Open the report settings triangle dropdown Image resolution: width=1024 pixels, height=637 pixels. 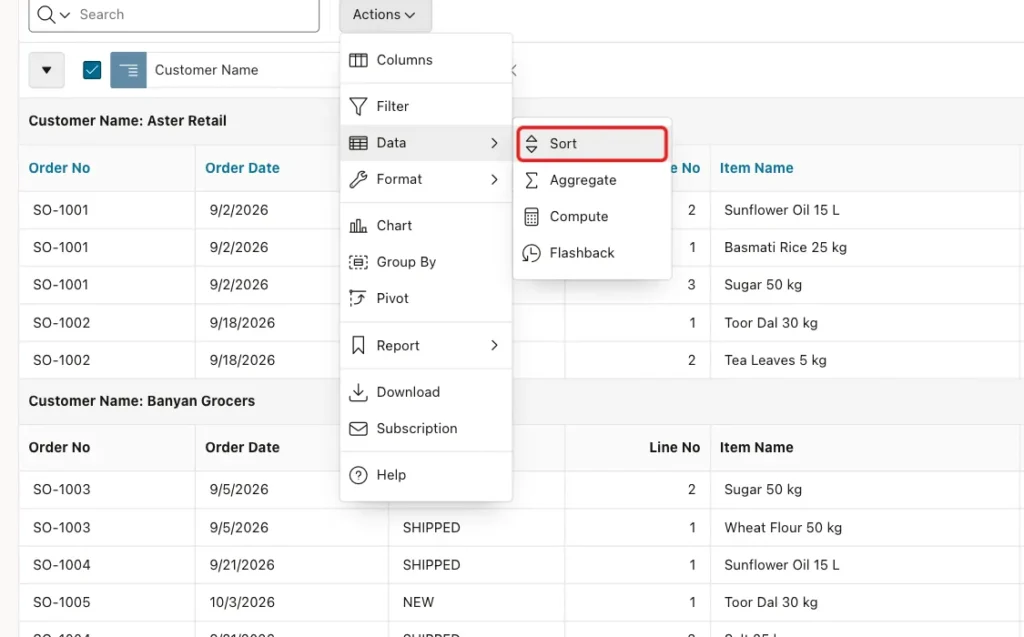point(46,70)
